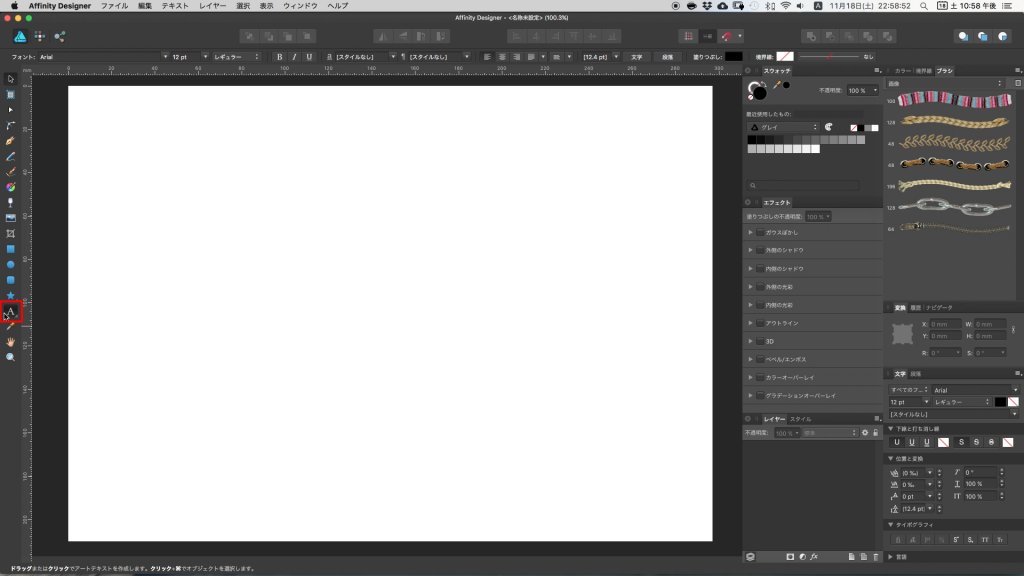
Task: Click the Add Pixel Layer icon
Action: [x=863, y=557]
